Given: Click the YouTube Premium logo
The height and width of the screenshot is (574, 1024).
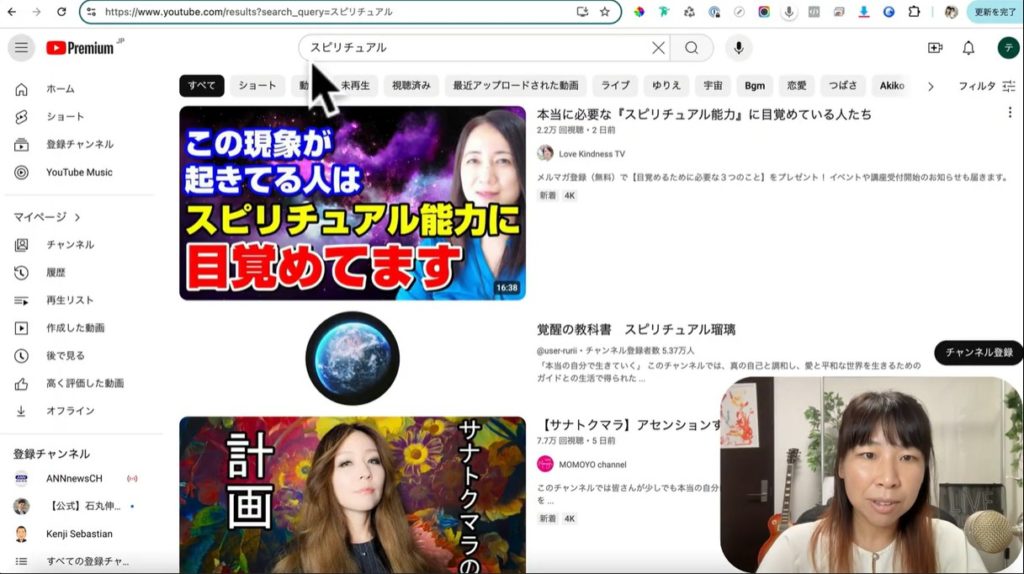Looking at the screenshot, I should (x=80, y=48).
